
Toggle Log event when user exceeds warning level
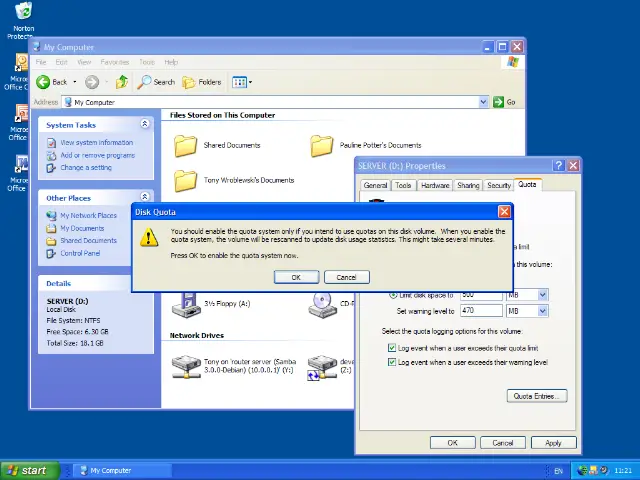(x=392, y=362)
